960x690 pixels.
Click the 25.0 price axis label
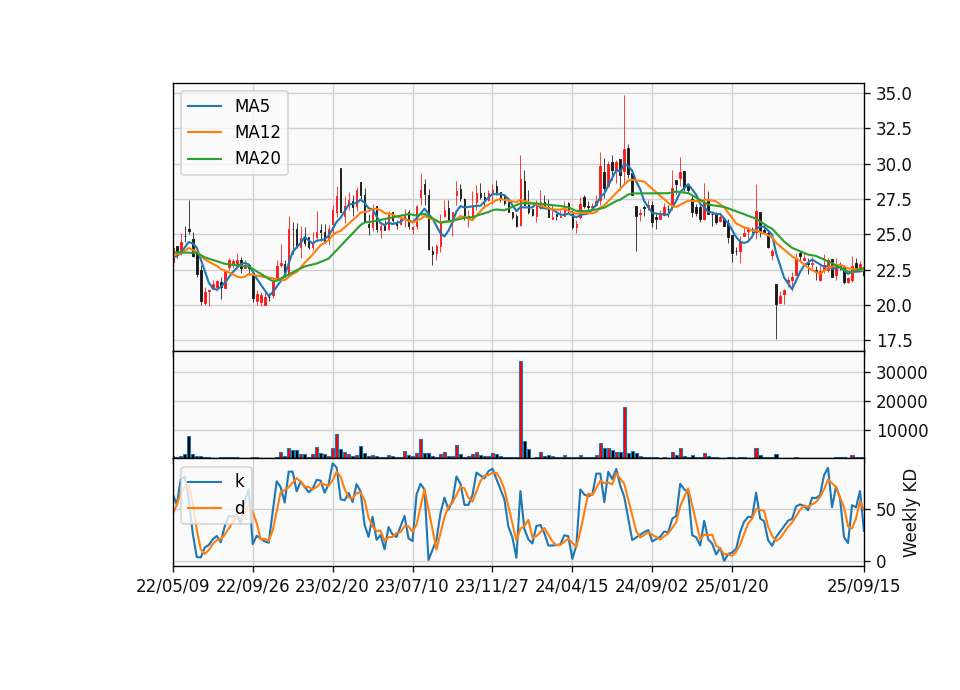[894, 235]
